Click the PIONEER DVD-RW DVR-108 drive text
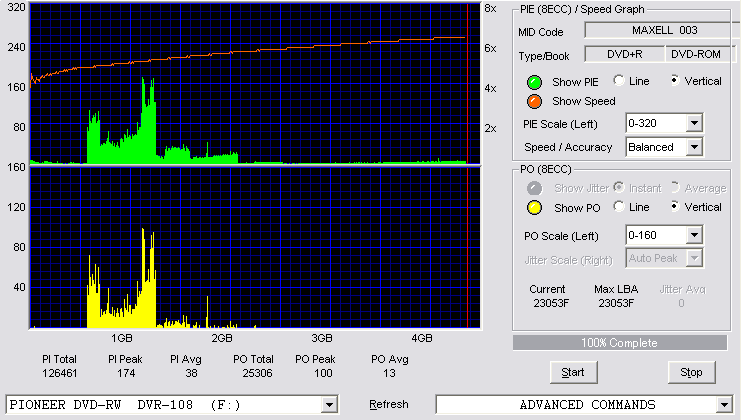742x420 pixels. [x=125, y=405]
